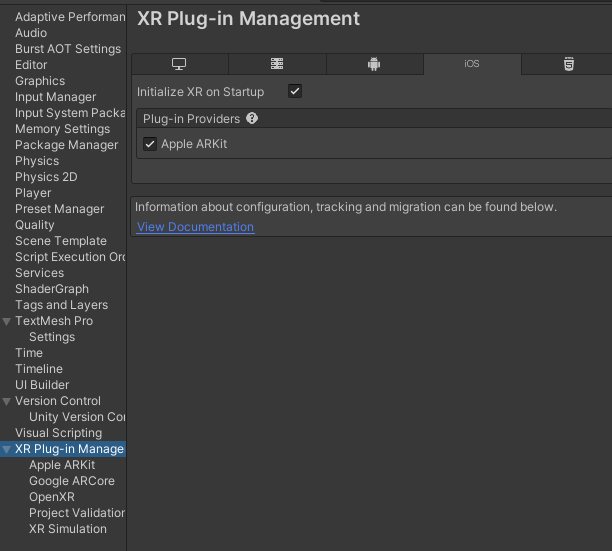Screen dimensions: 612x551
Task: Select TextMesh Pro Settings child item
Action: point(52,337)
